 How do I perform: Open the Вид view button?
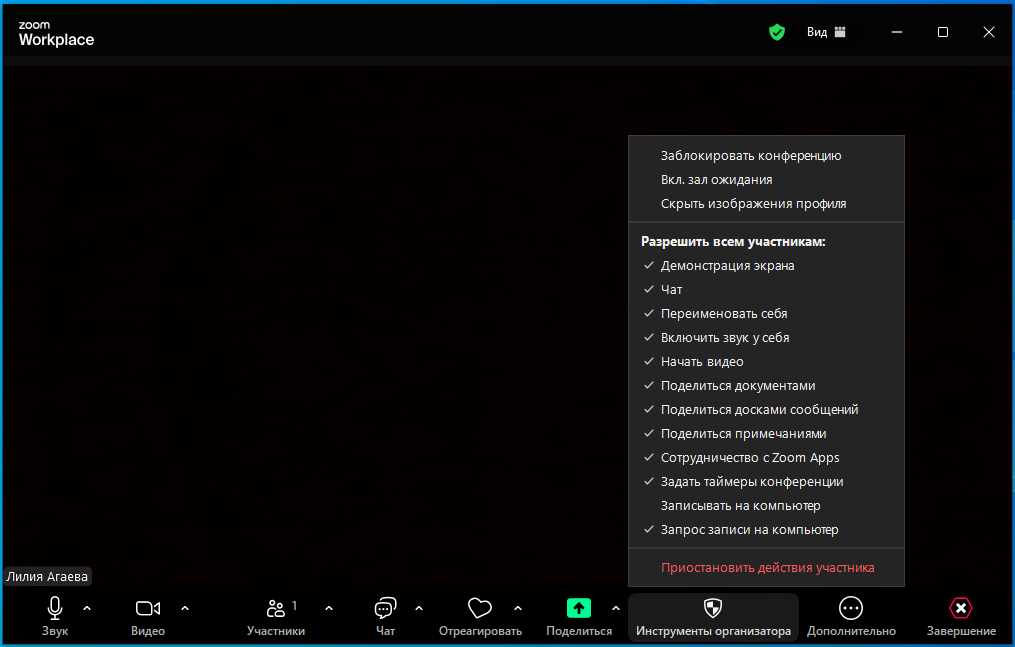(826, 32)
